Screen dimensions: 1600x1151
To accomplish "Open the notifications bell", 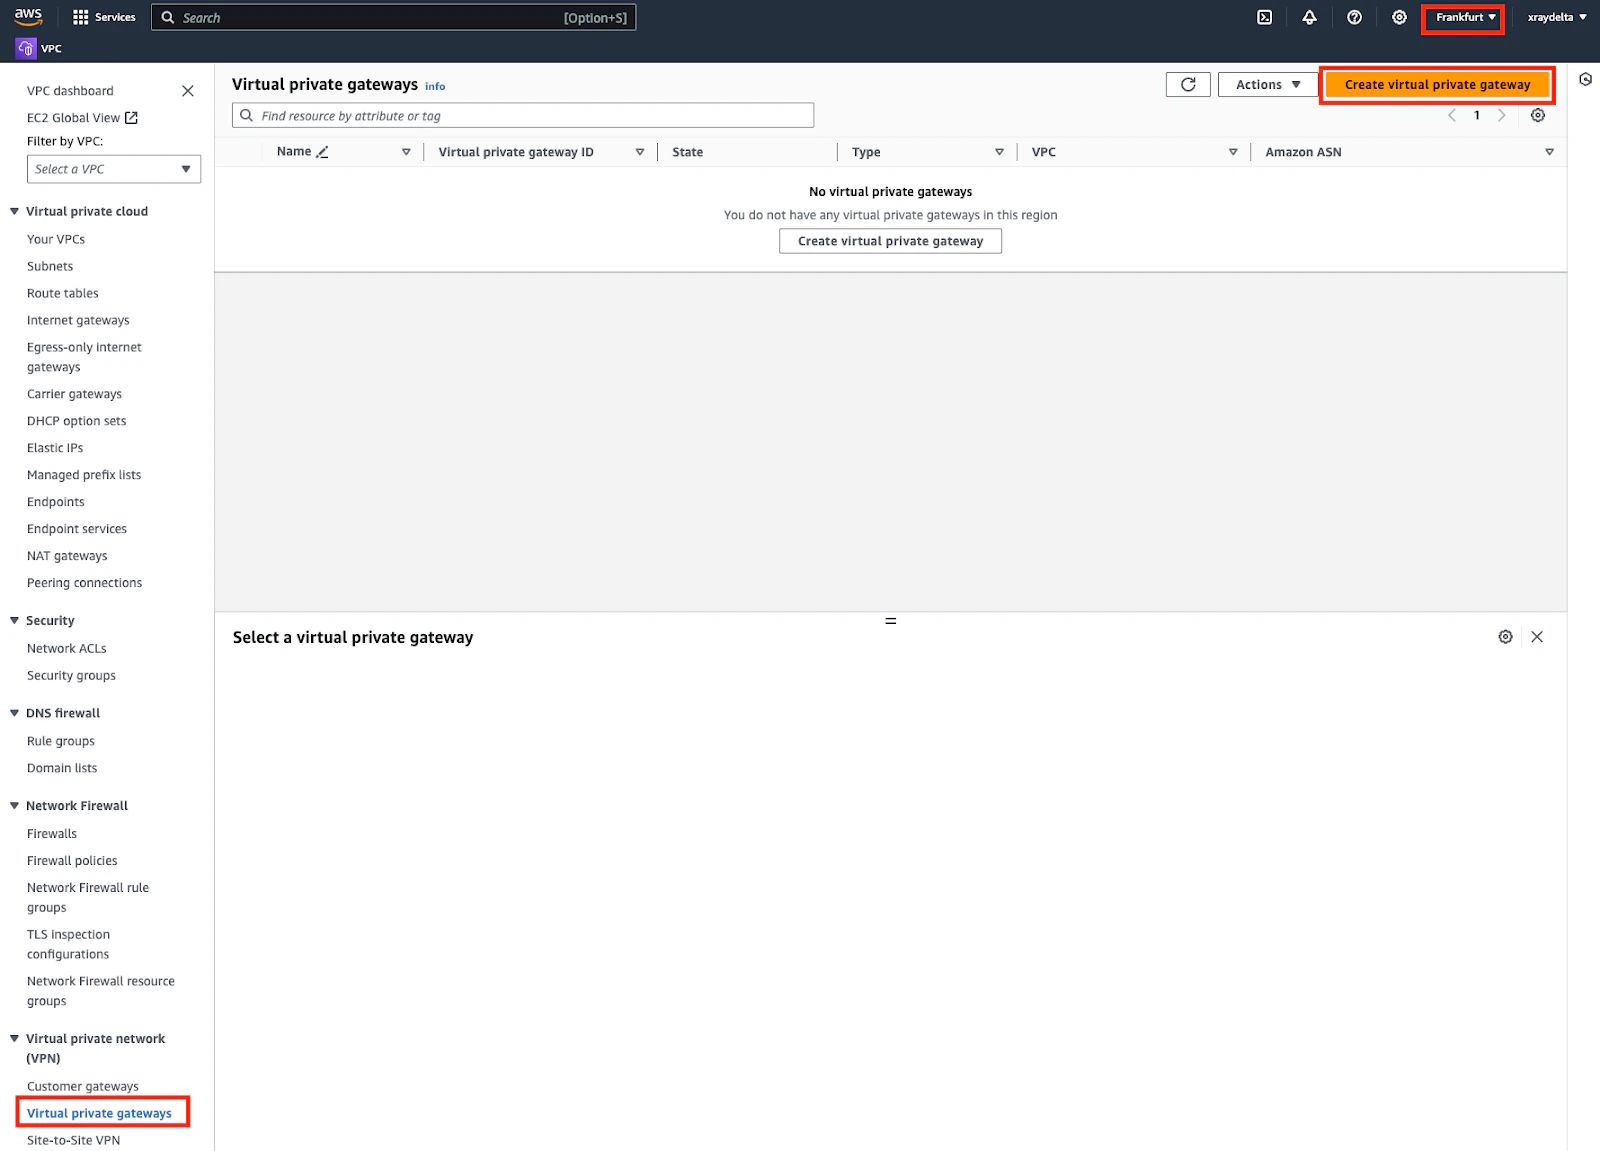I will coord(1309,17).
